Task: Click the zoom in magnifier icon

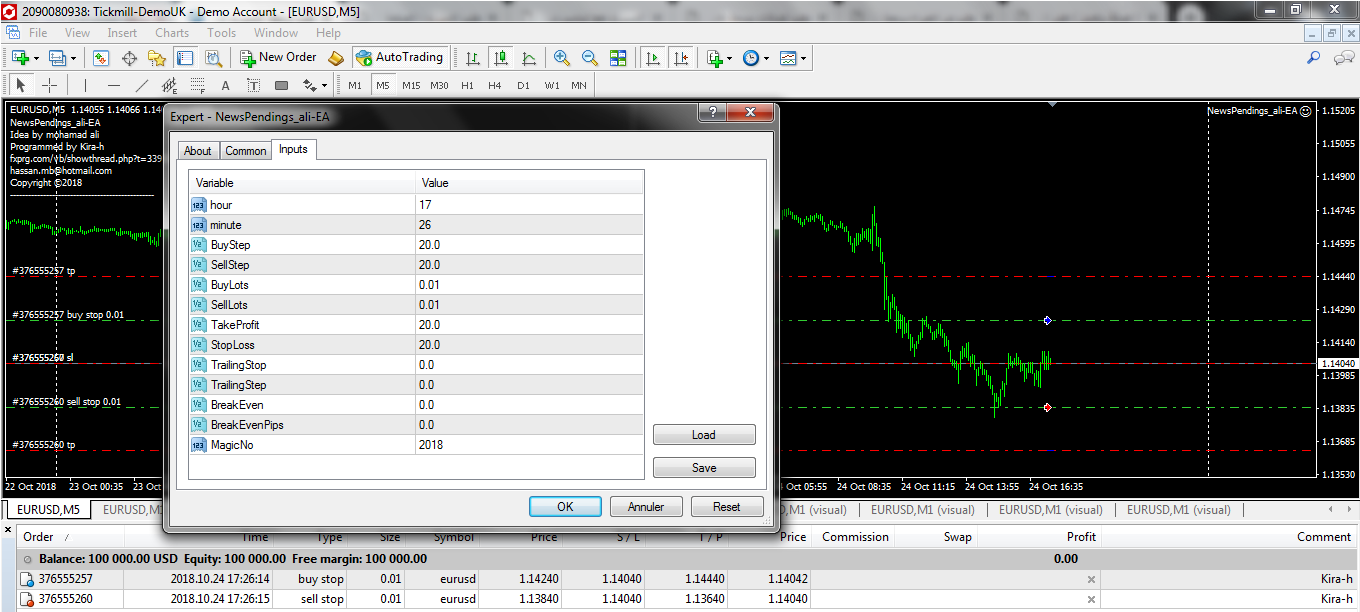Action: 562,58
